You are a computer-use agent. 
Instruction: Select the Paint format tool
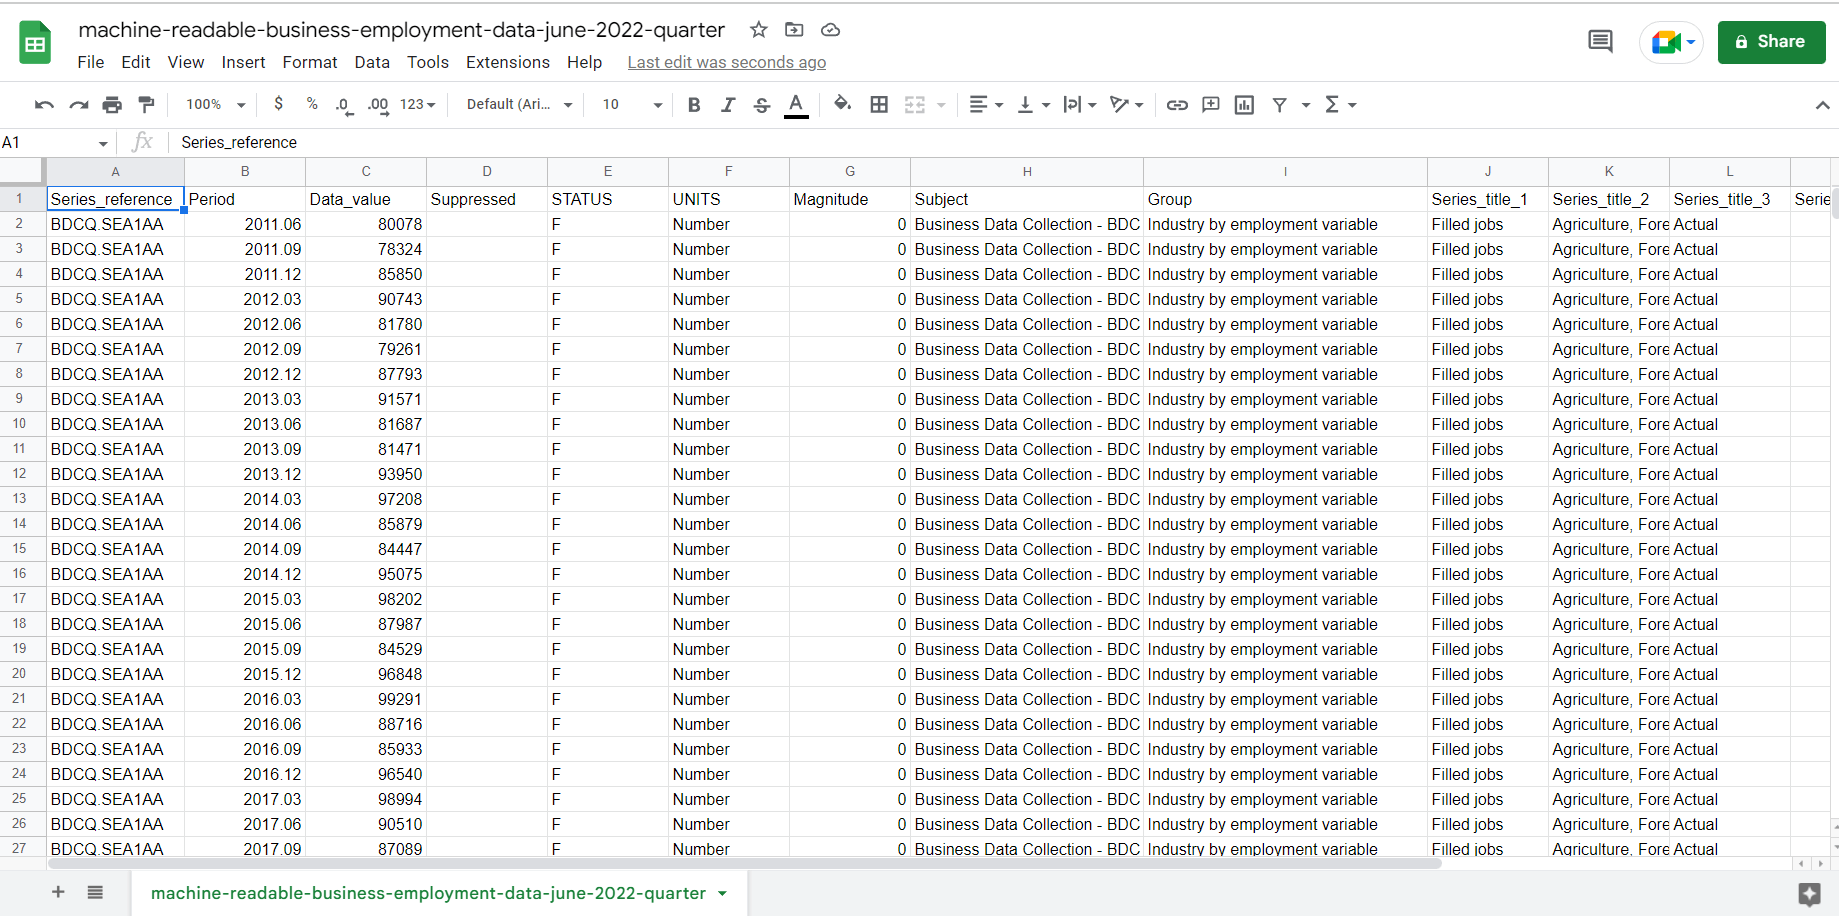pyautogui.click(x=146, y=104)
